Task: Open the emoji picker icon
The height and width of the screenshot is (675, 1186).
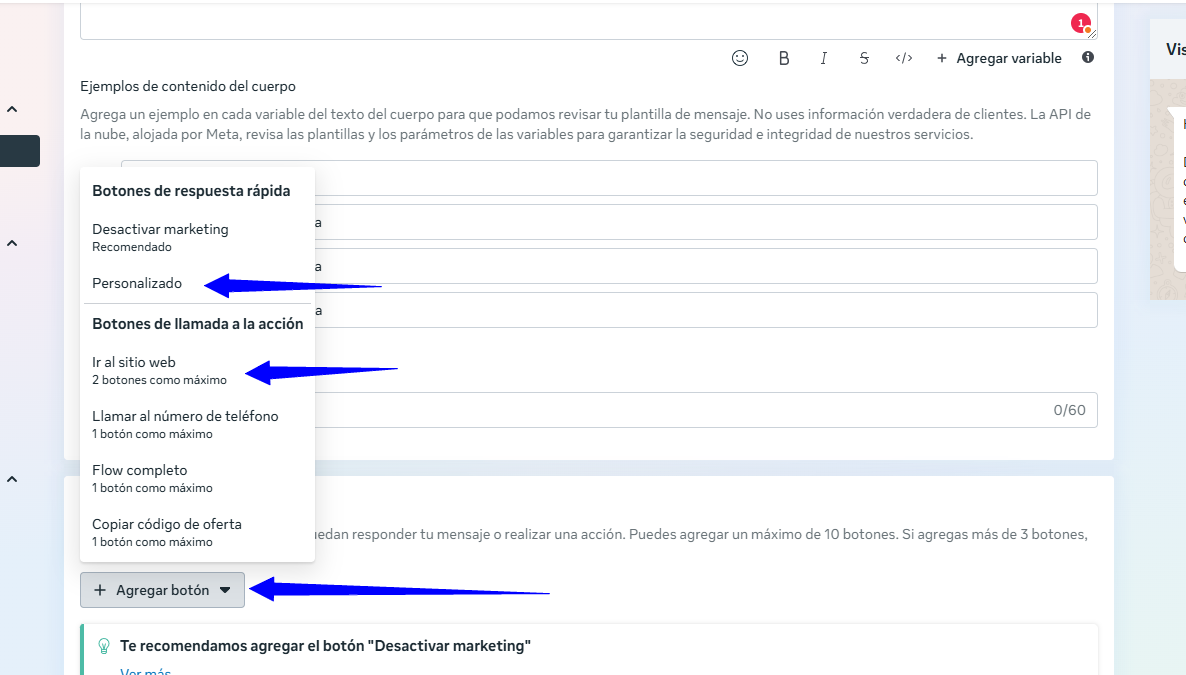Action: tap(740, 58)
